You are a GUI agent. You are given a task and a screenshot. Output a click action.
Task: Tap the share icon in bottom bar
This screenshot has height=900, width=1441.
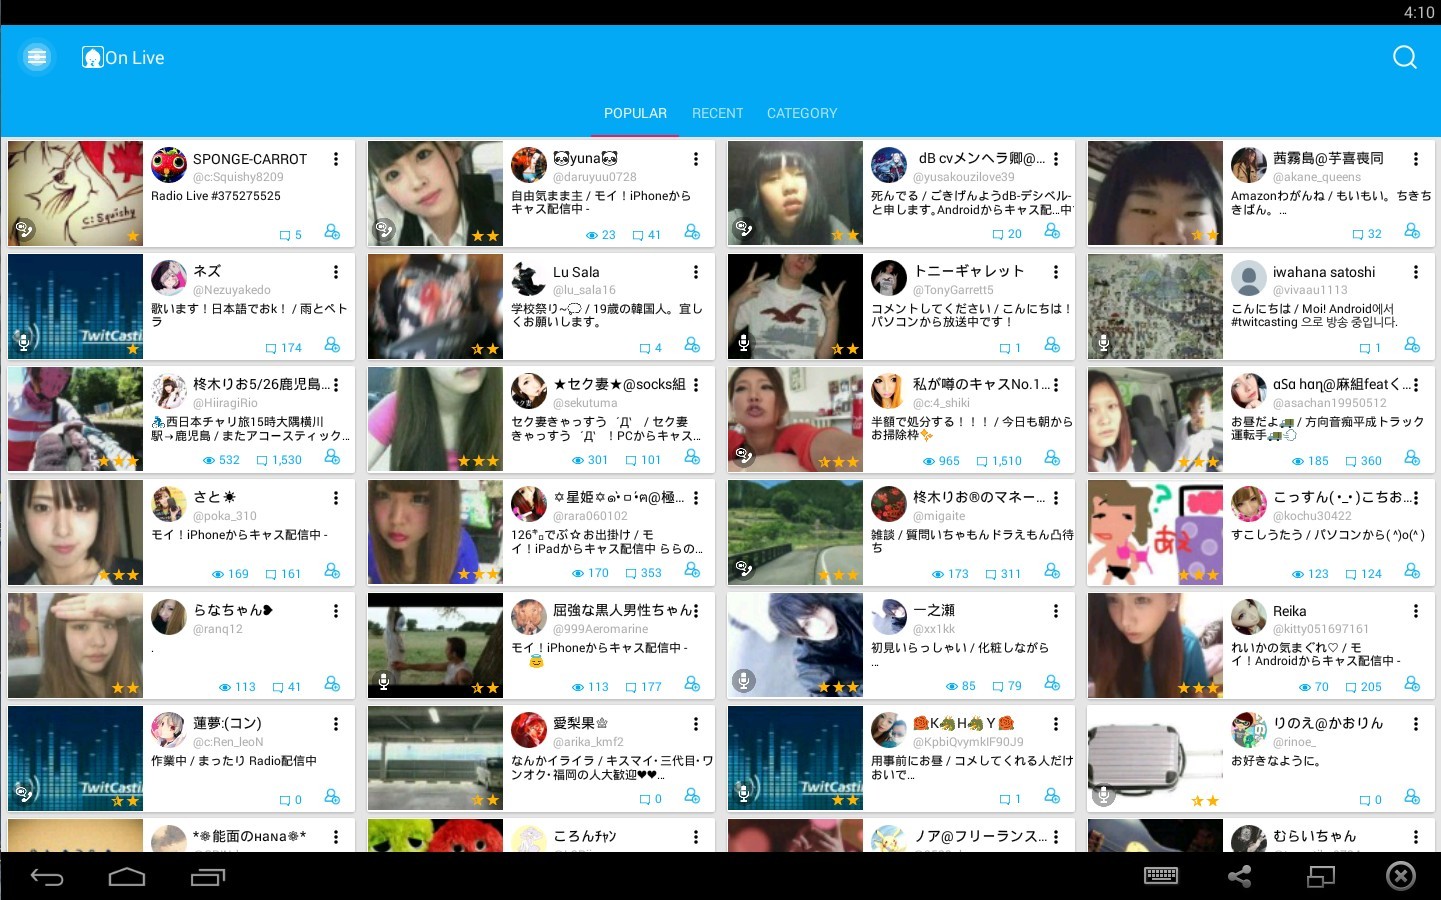point(1239,877)
